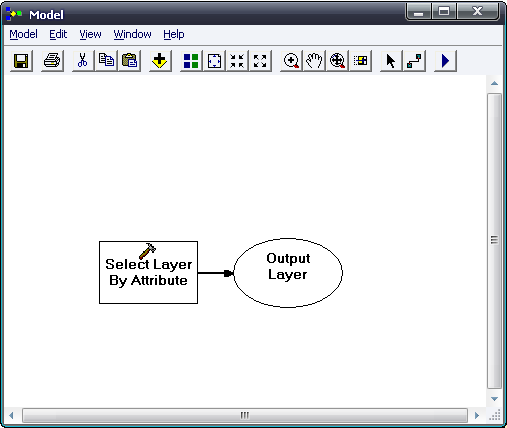The image size is (507, 428).
Task: Click the vertical scrollbar up arrow
Action: pyautogui.click(x=494, y=83)
